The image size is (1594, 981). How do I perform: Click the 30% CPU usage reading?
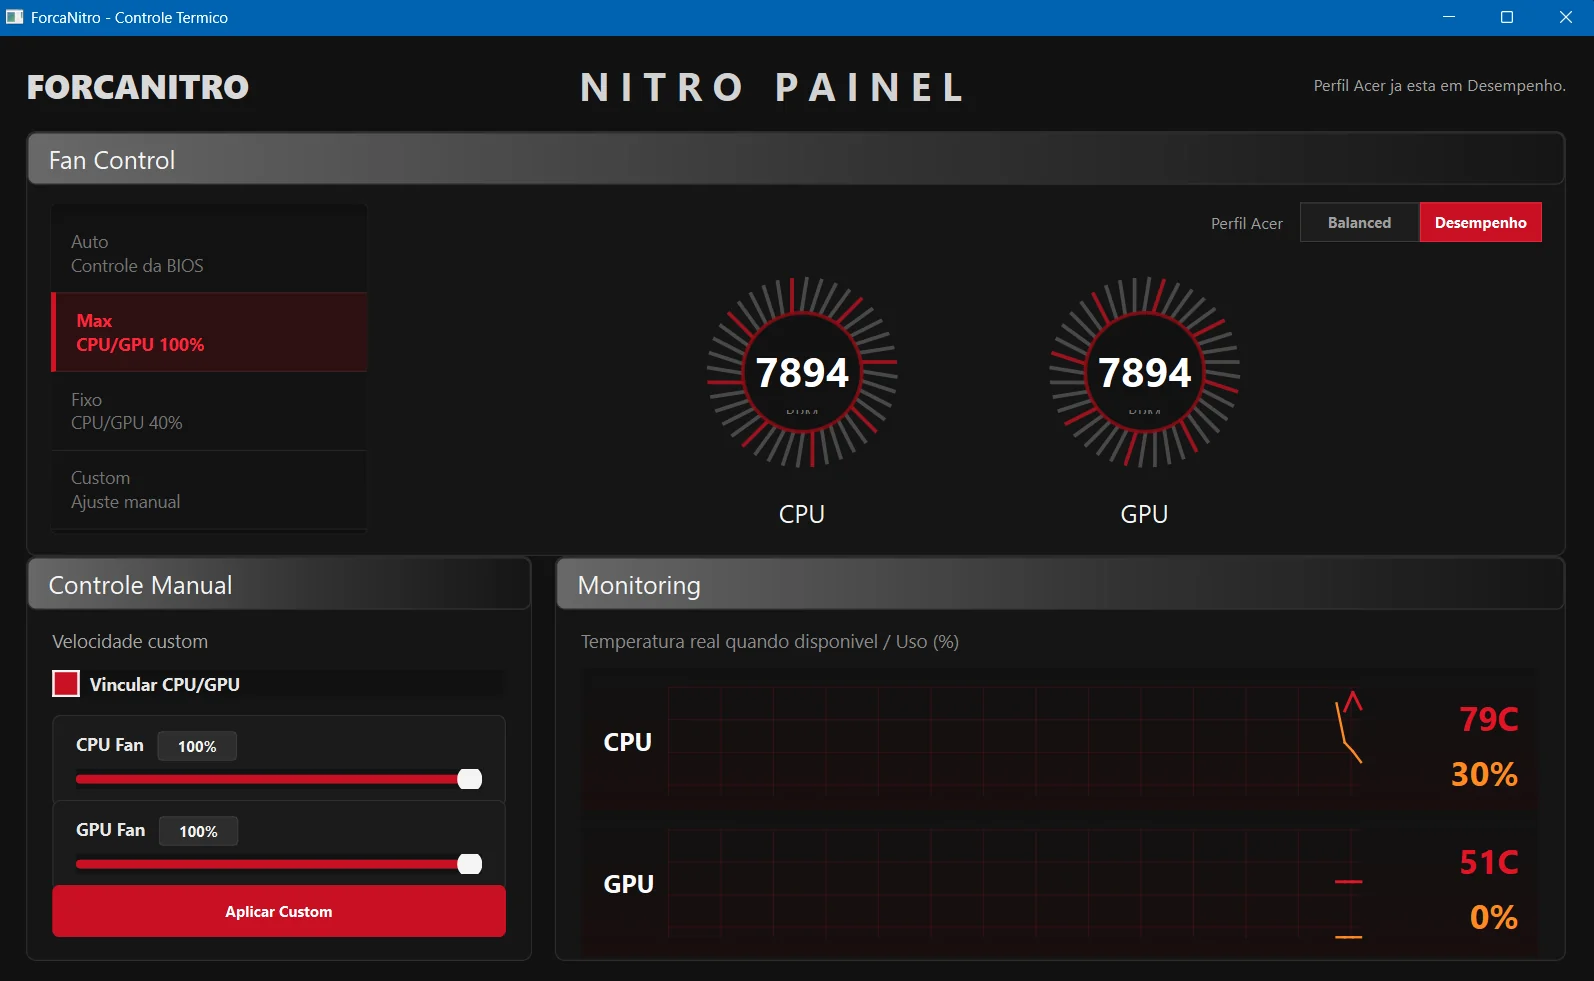[1484, 774]
